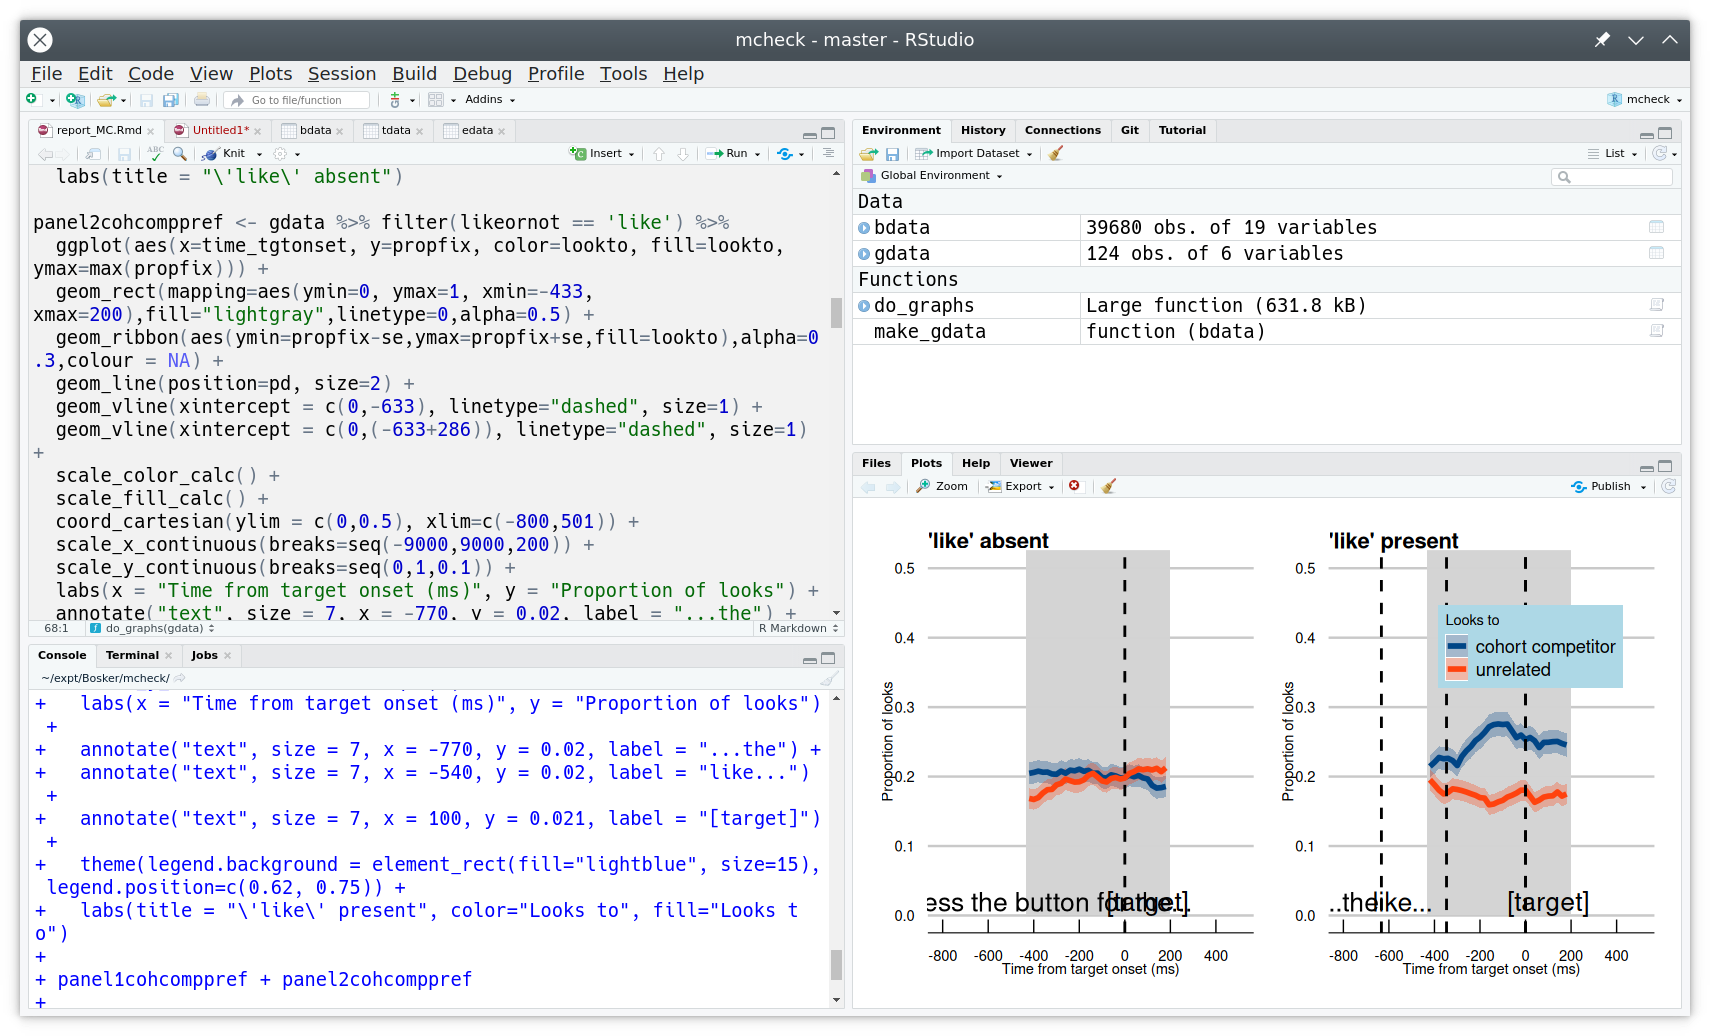The width and height of the screenshot is (1710, 1036).
Task: Clear the current plot with the red X icon
Action: (x=1075, y=486)
